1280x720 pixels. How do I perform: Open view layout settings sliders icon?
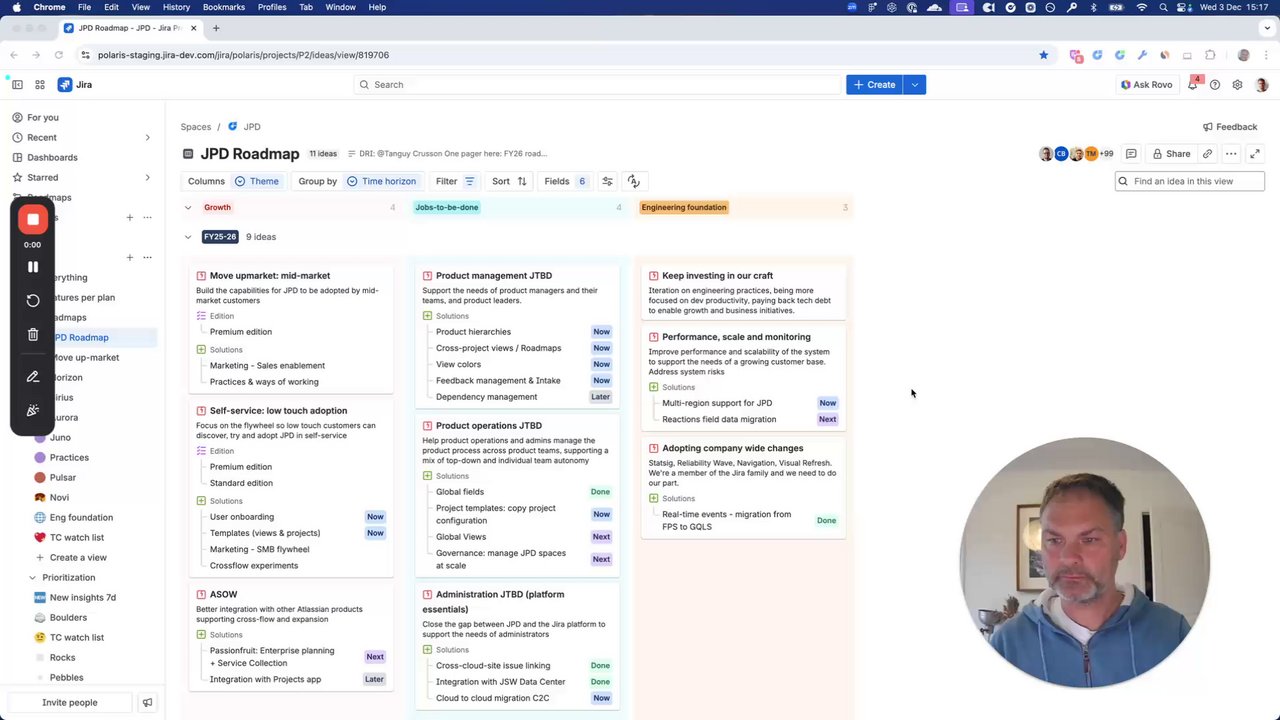[x=607, y=181]
